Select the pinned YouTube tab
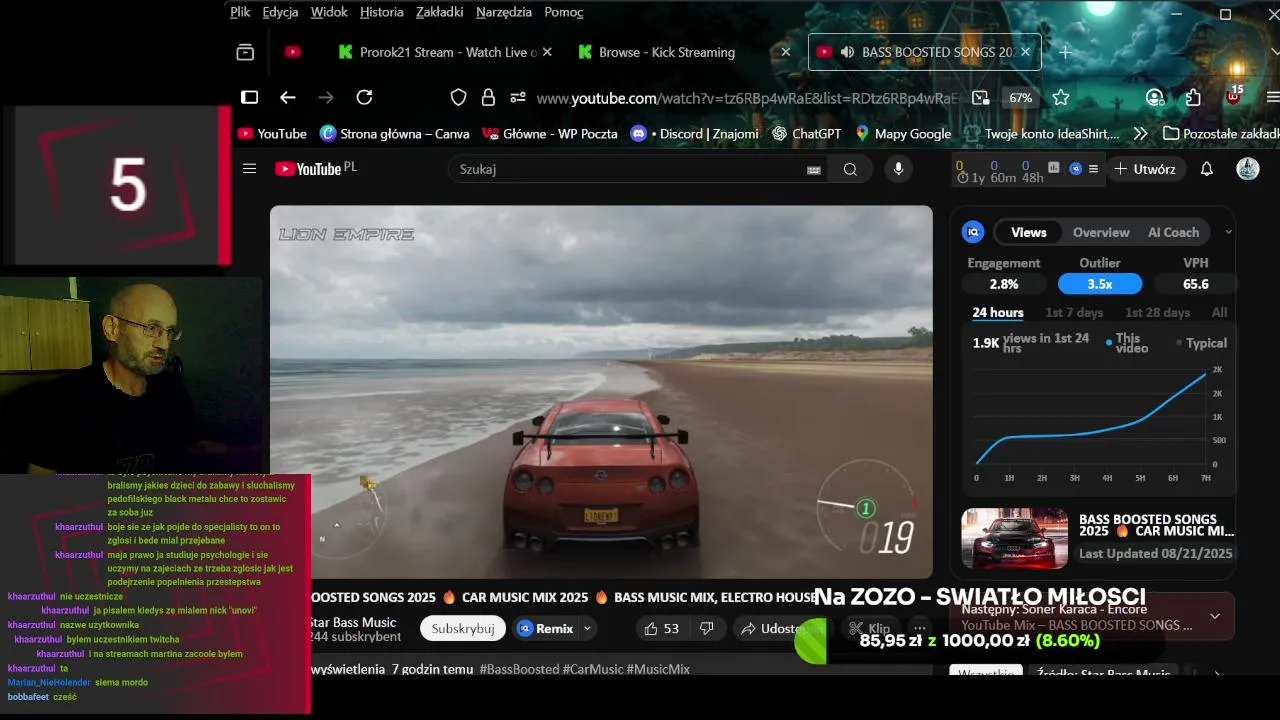1280x720 pixels. click(x=293, y=52)
